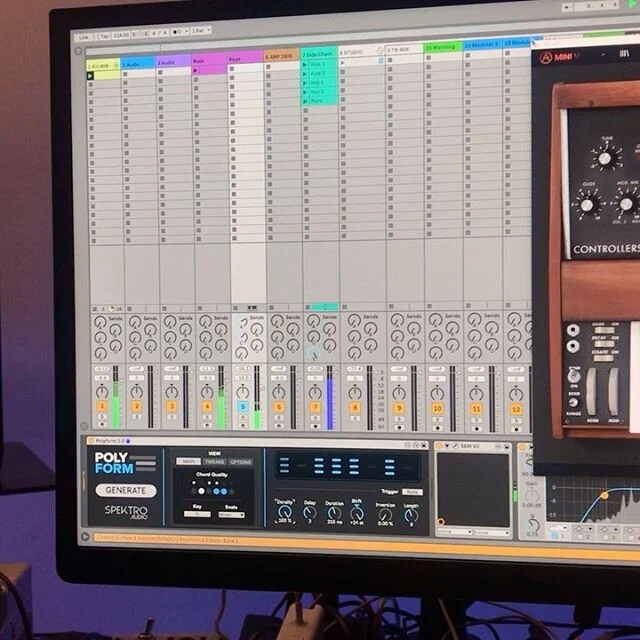This screenshot has width=640, height=640.
Task: Solo track 8 using its S button
Action: [x=355, y=419]
